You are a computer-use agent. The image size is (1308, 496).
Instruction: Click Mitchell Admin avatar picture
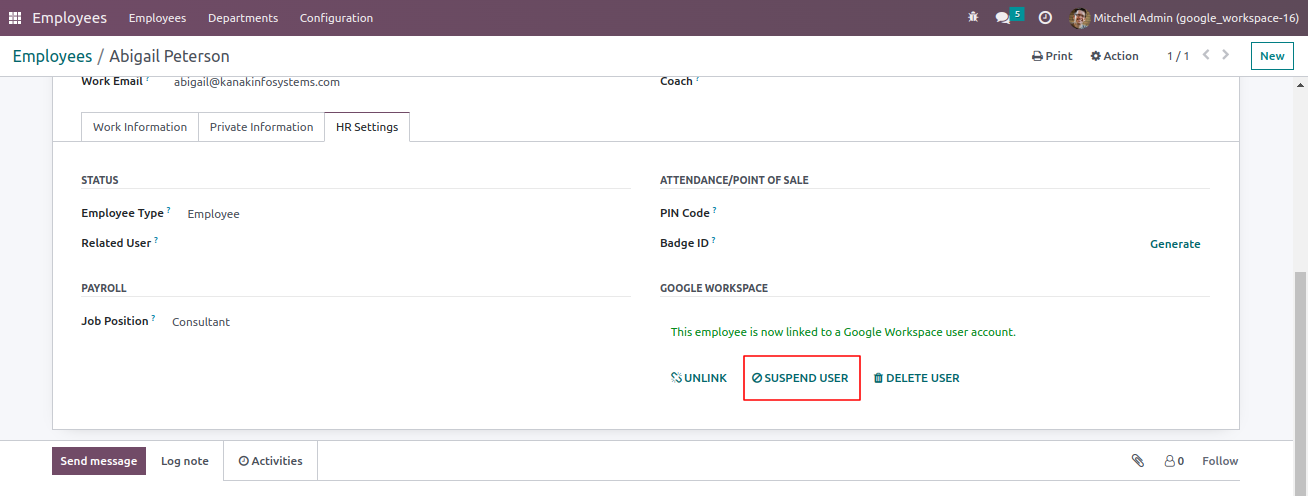pyautogui.click(x=1079, y=18)
